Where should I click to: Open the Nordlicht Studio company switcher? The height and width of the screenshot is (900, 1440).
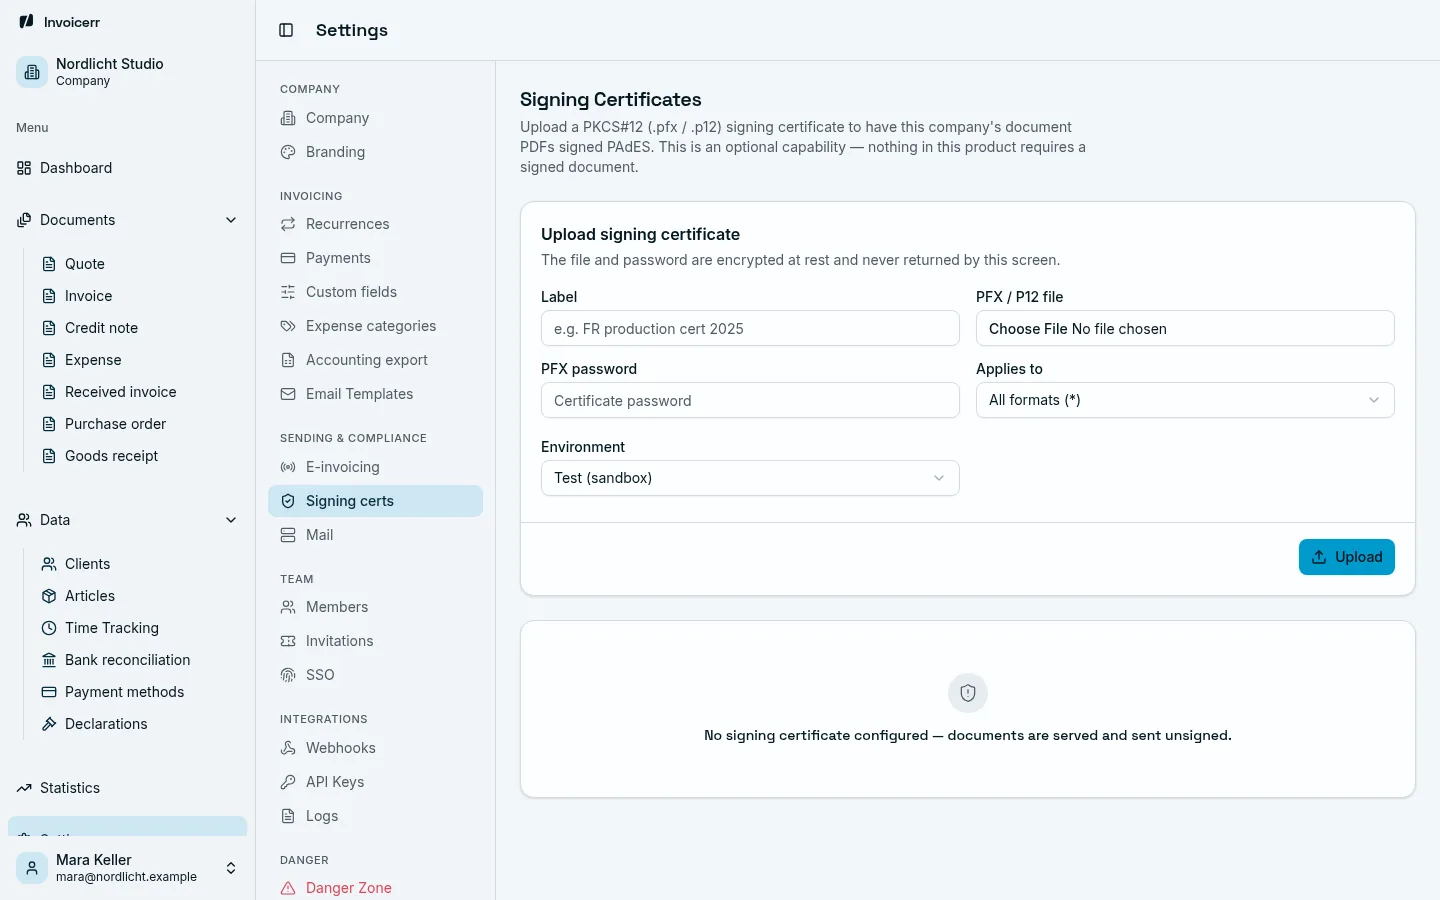(x=127, y=72)
